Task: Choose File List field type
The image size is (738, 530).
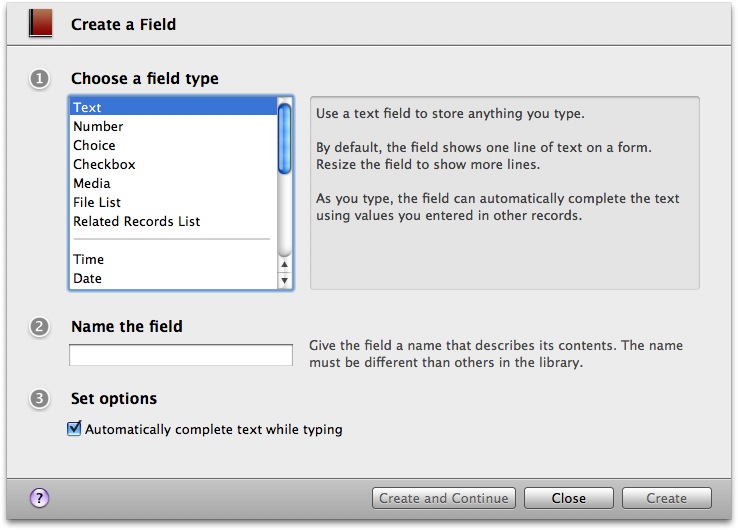Action: point(174,202)
